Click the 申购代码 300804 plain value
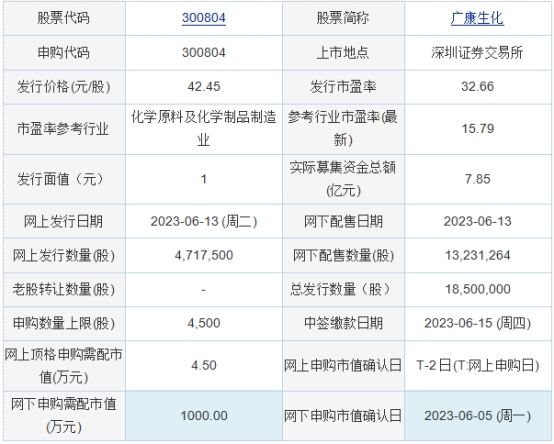Viewport: 554px width, 444px height. coord(204,53)
